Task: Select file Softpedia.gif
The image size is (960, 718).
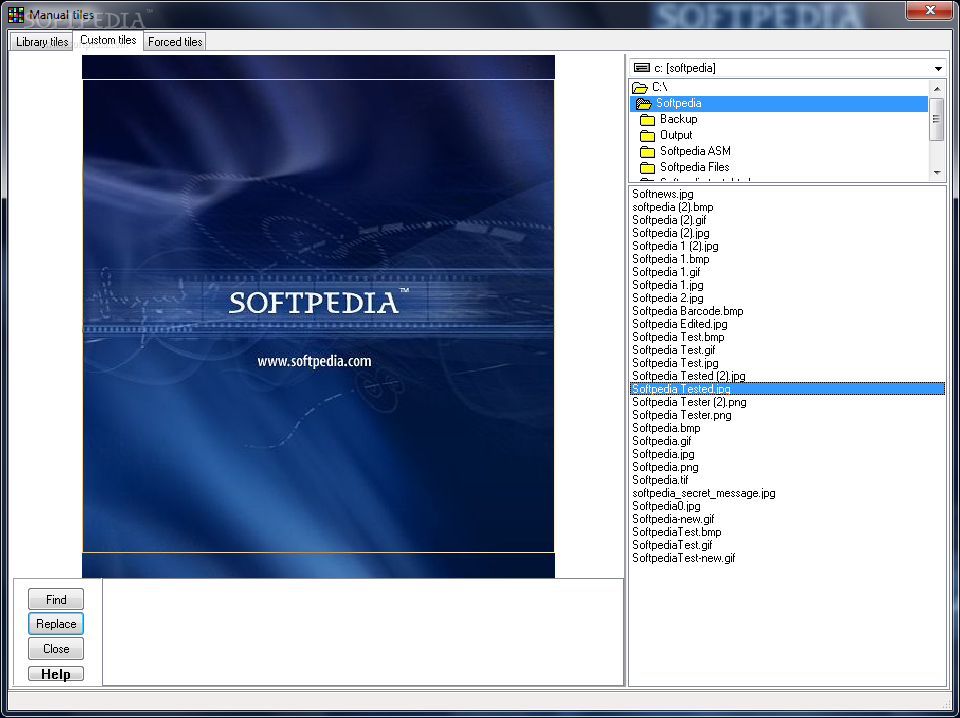Action: click(x=662, y=441)
